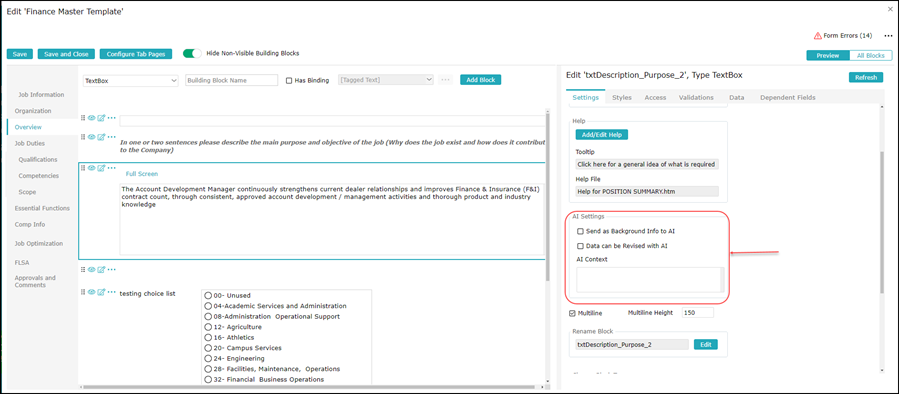Image resolution: width=899 pixels, height=394 pixels.
Task: Click edit icon on empty block above testing choice list
Action: [x=101, y=270]
